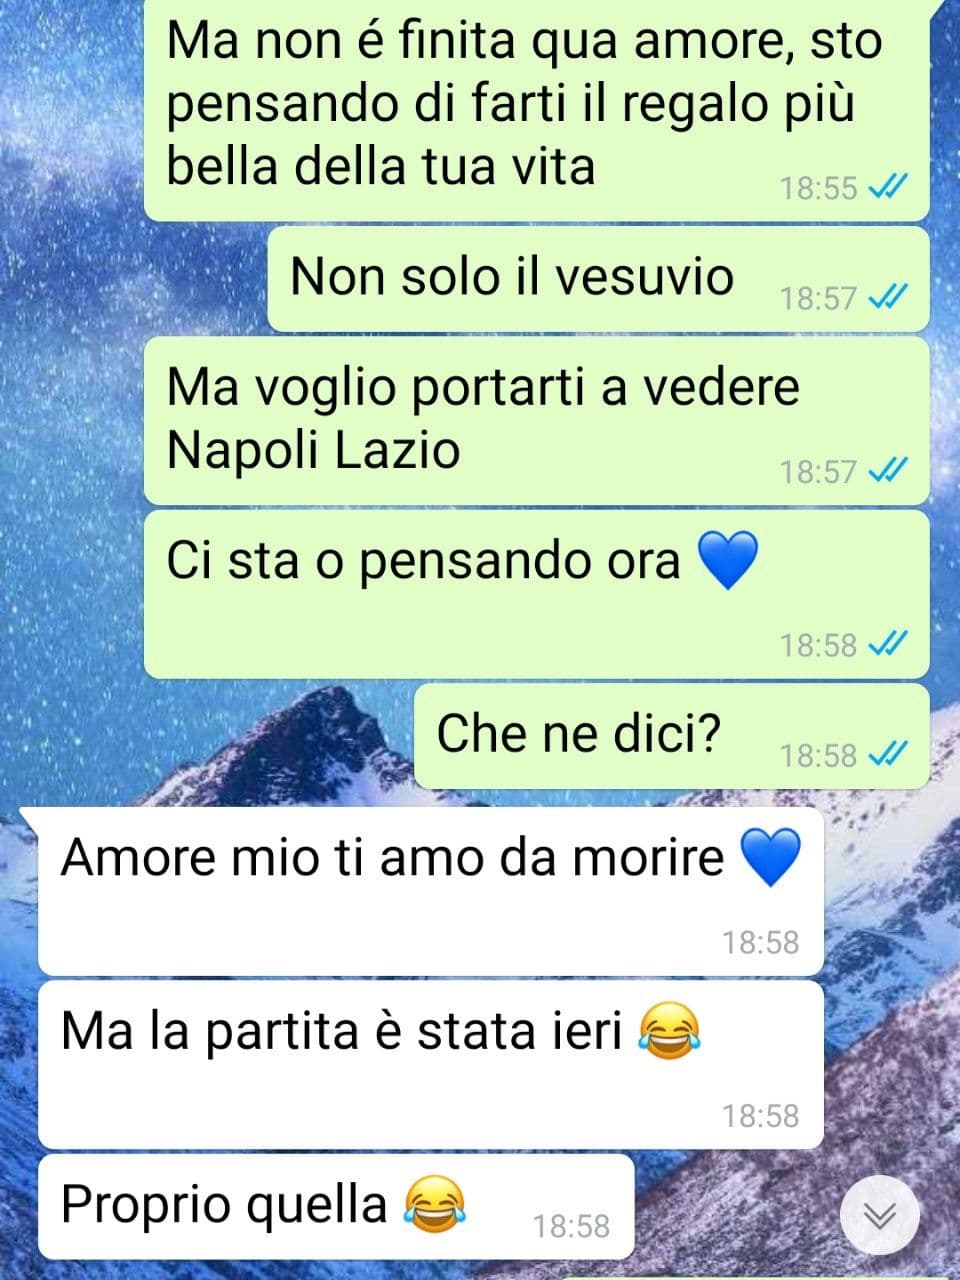
Task: Select received message 'Amore mio ti amo da morire'
Action: (431, 892)
